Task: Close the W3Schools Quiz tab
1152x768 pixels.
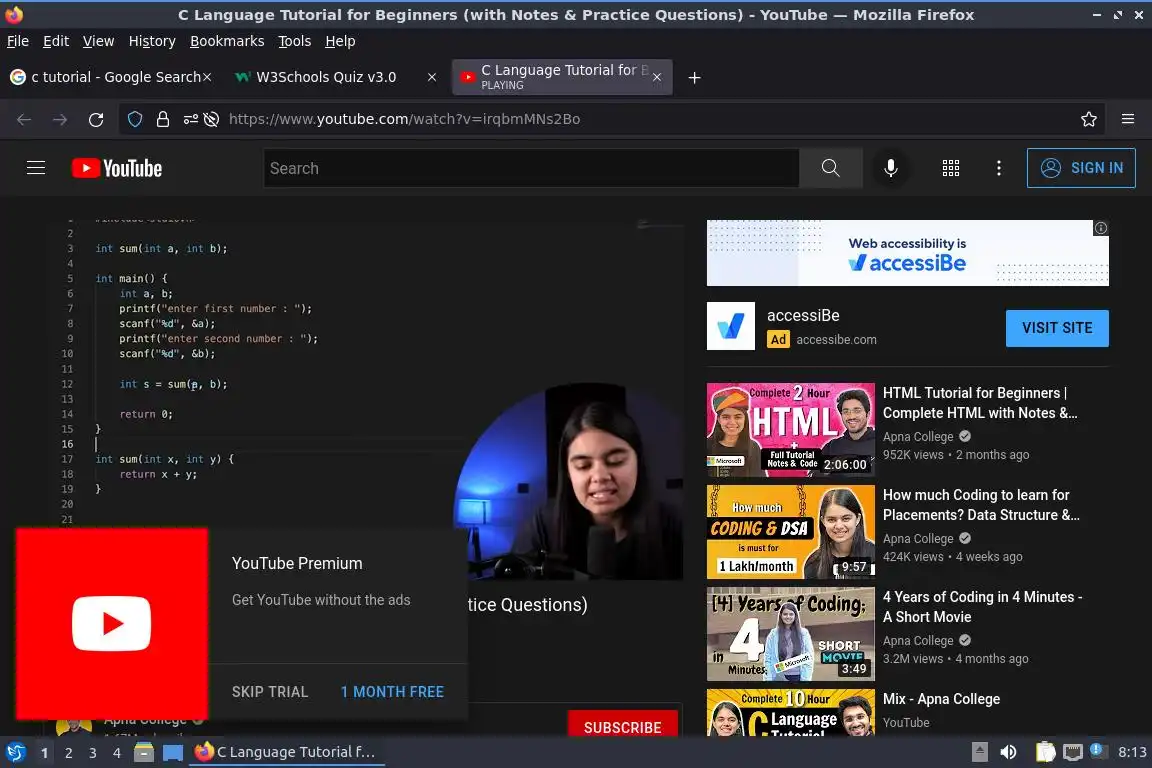Action: pyautogui.click(x=432, y=77)
